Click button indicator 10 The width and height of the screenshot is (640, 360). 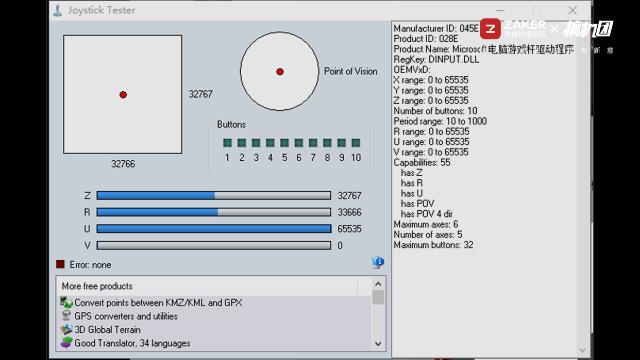(356, 142)
